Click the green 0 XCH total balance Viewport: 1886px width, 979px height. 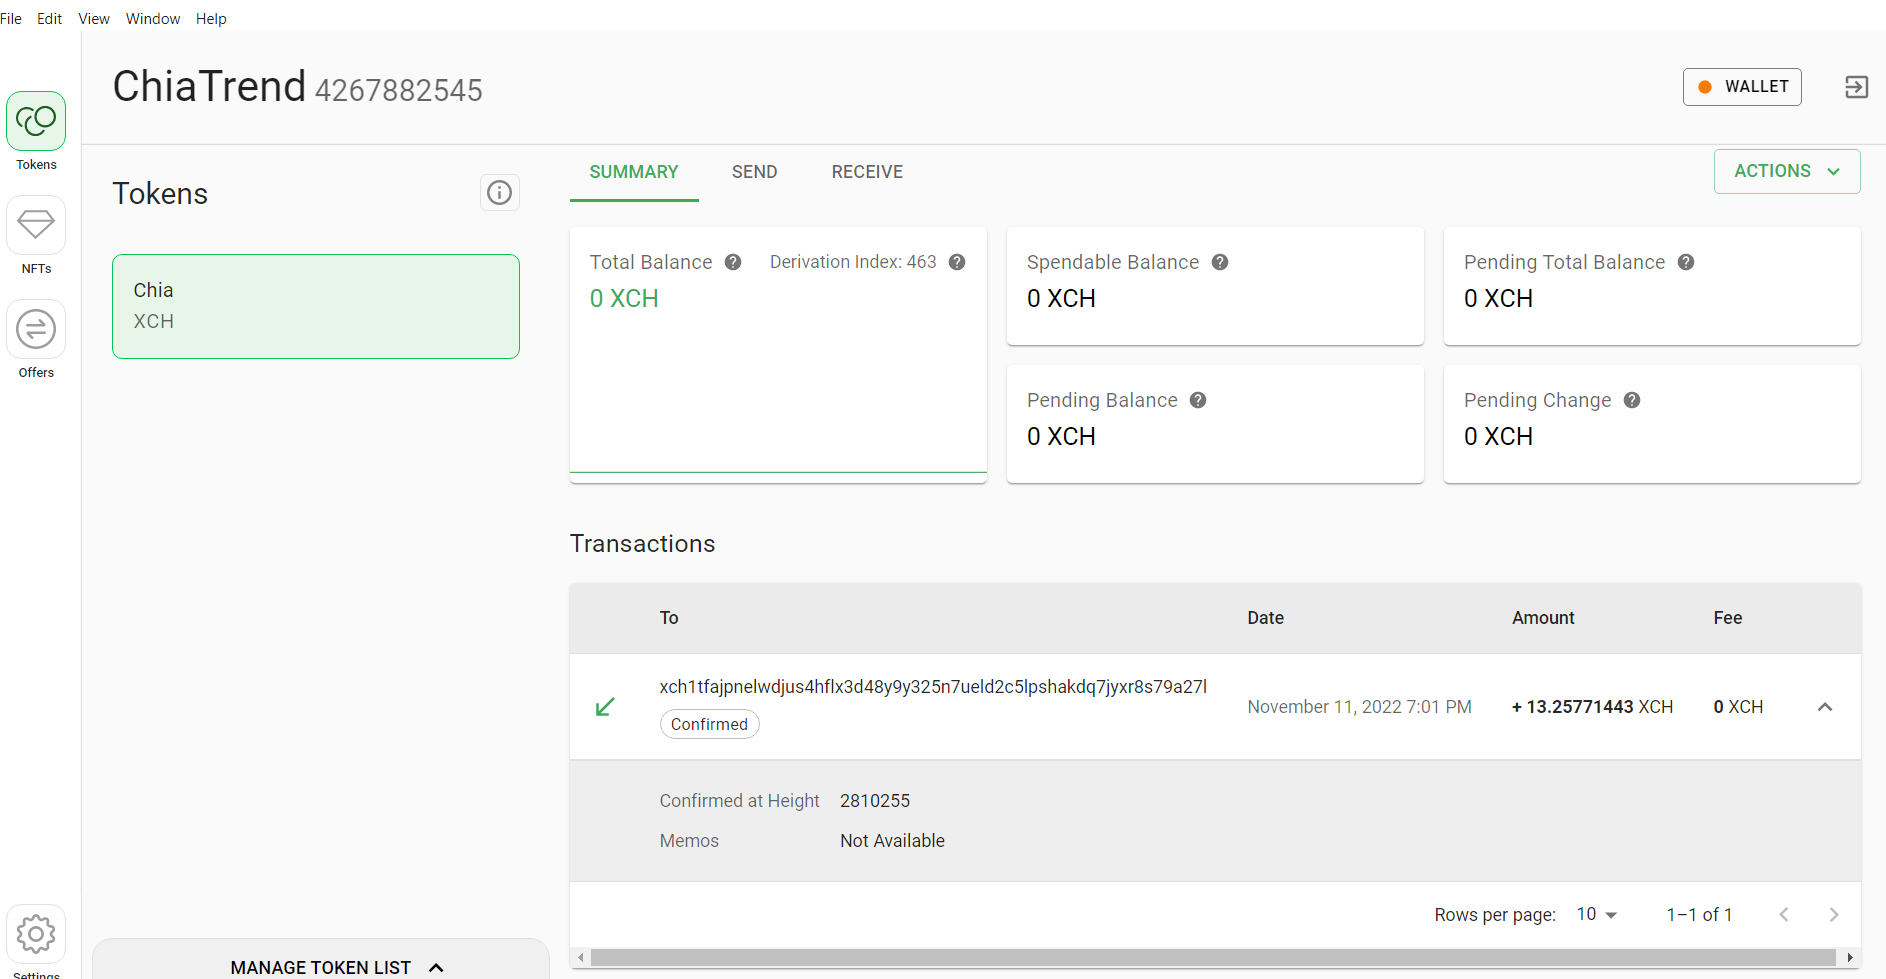click(x=624, y=299)
